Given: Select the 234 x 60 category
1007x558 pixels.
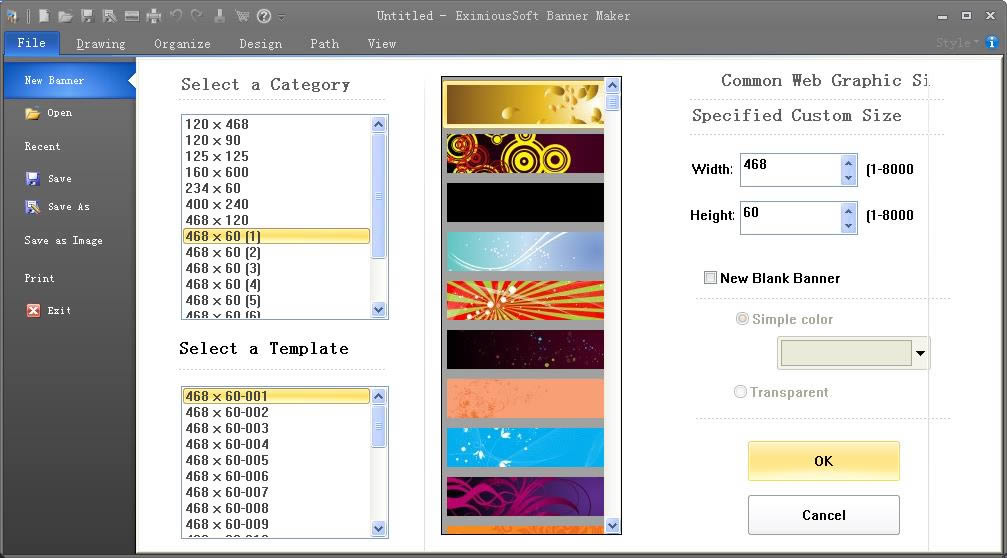Looking at the screenshot, I should [276, 188].
